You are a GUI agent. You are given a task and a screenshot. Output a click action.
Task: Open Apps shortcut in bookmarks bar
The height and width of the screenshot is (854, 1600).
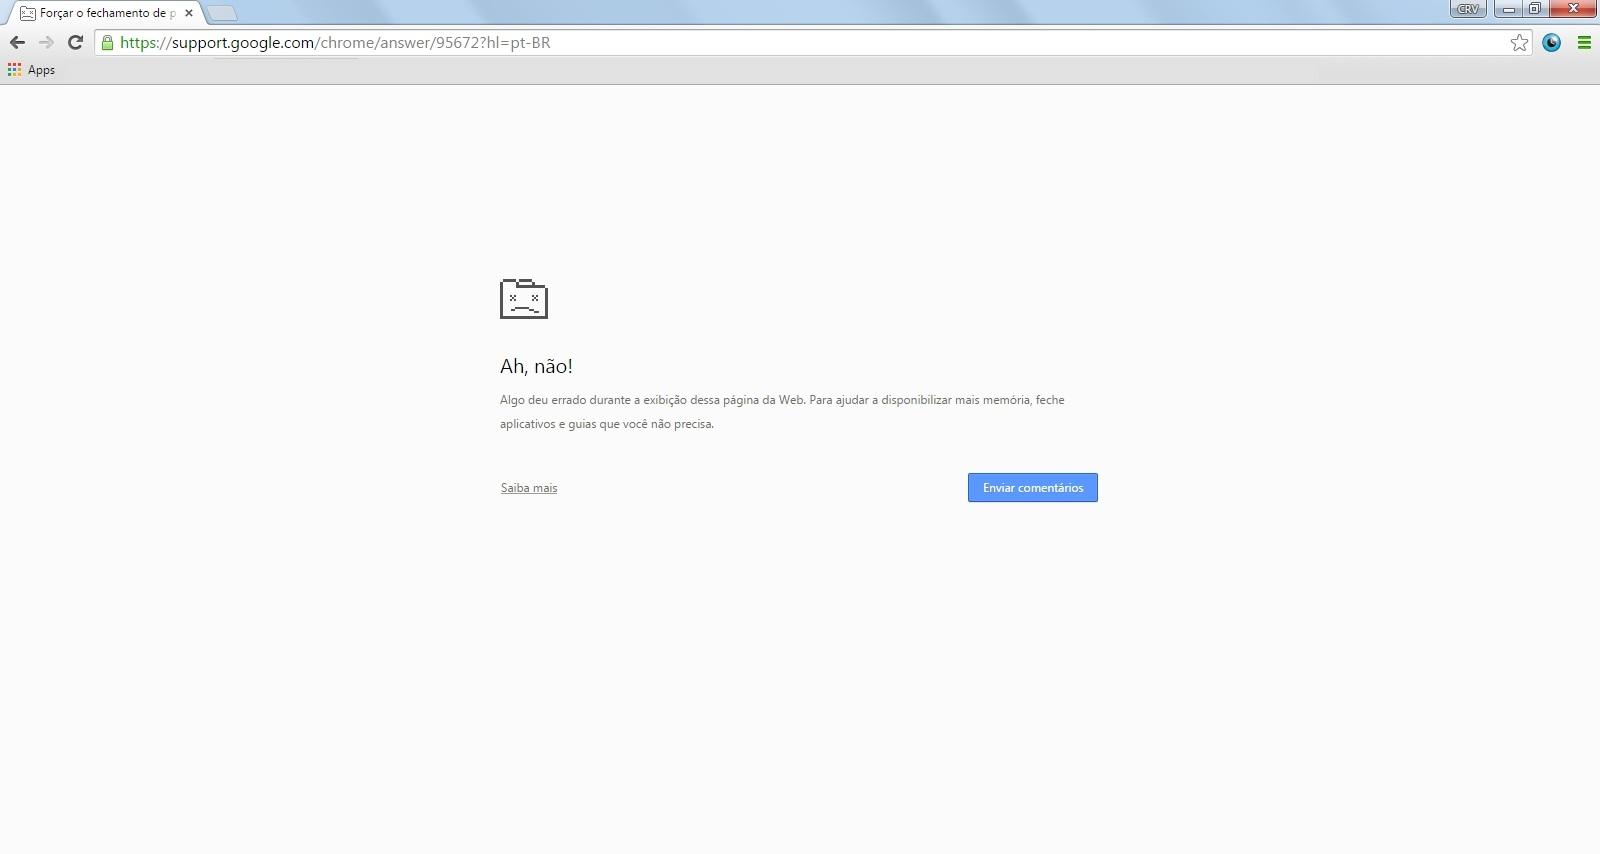(x=31, y=70)
